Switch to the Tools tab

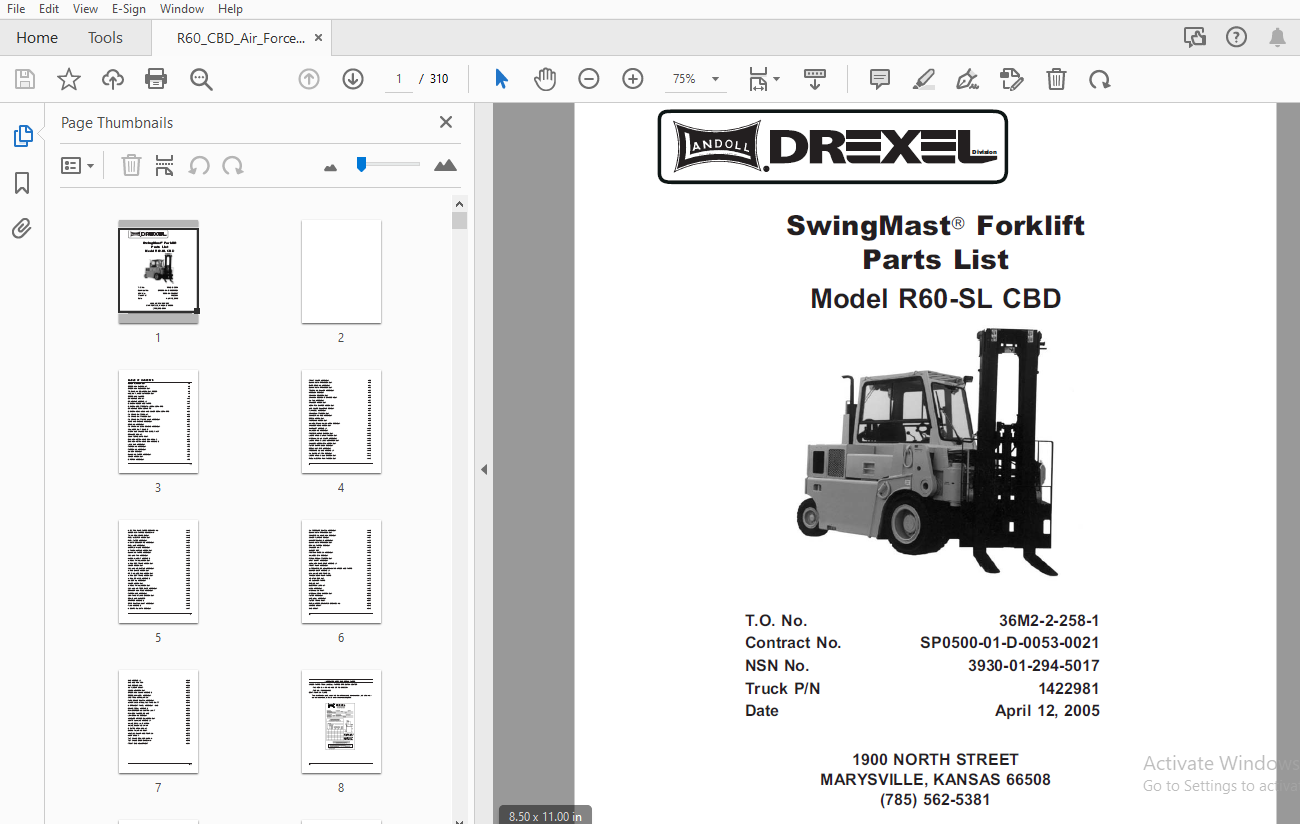105,38
